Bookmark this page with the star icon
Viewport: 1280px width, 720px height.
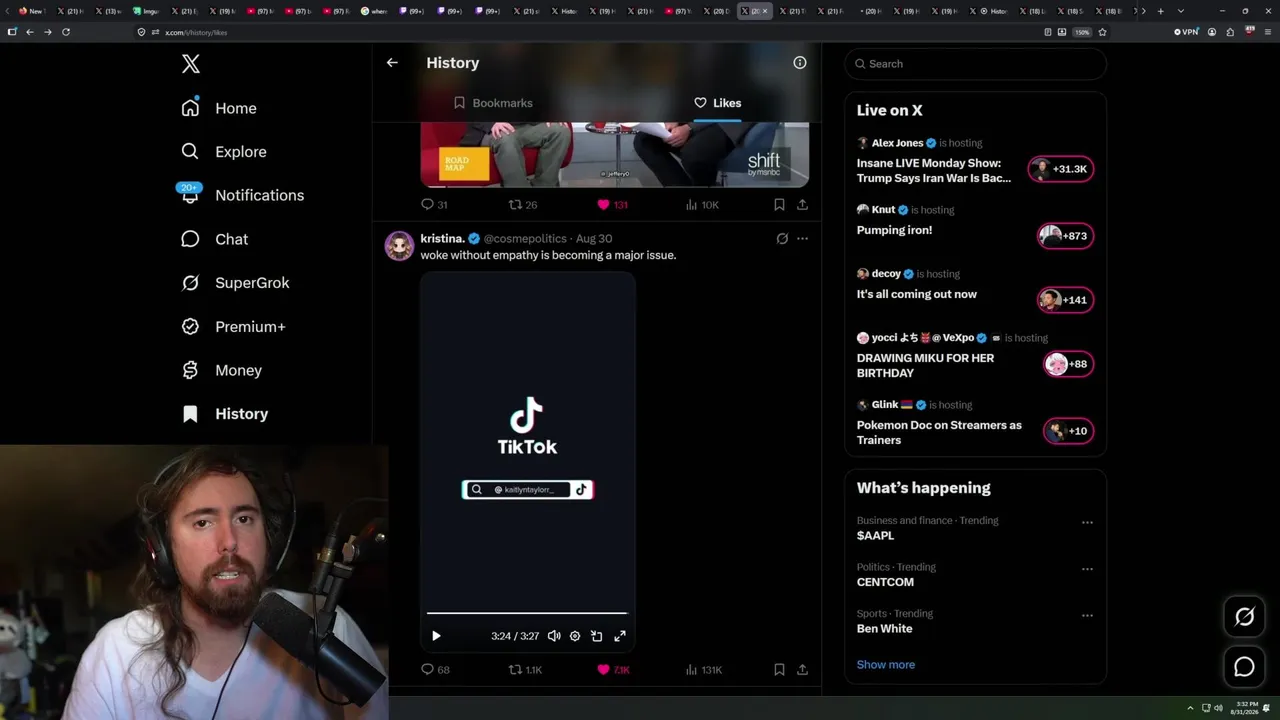[x=1102, y=32]
